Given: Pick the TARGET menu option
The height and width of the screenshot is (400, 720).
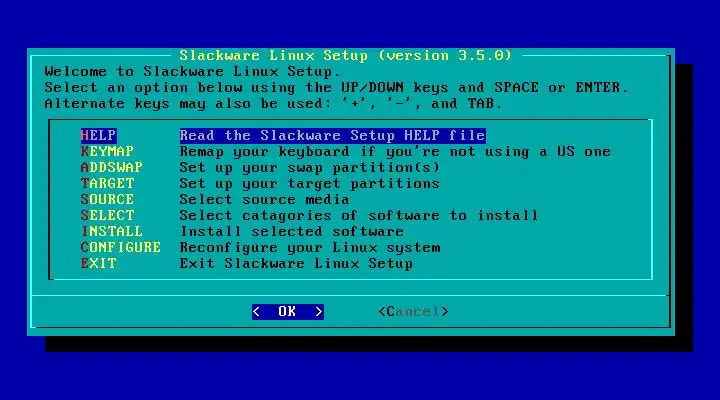Looking at the screenshot, I should pyautogui.click(x=107, y=183).
